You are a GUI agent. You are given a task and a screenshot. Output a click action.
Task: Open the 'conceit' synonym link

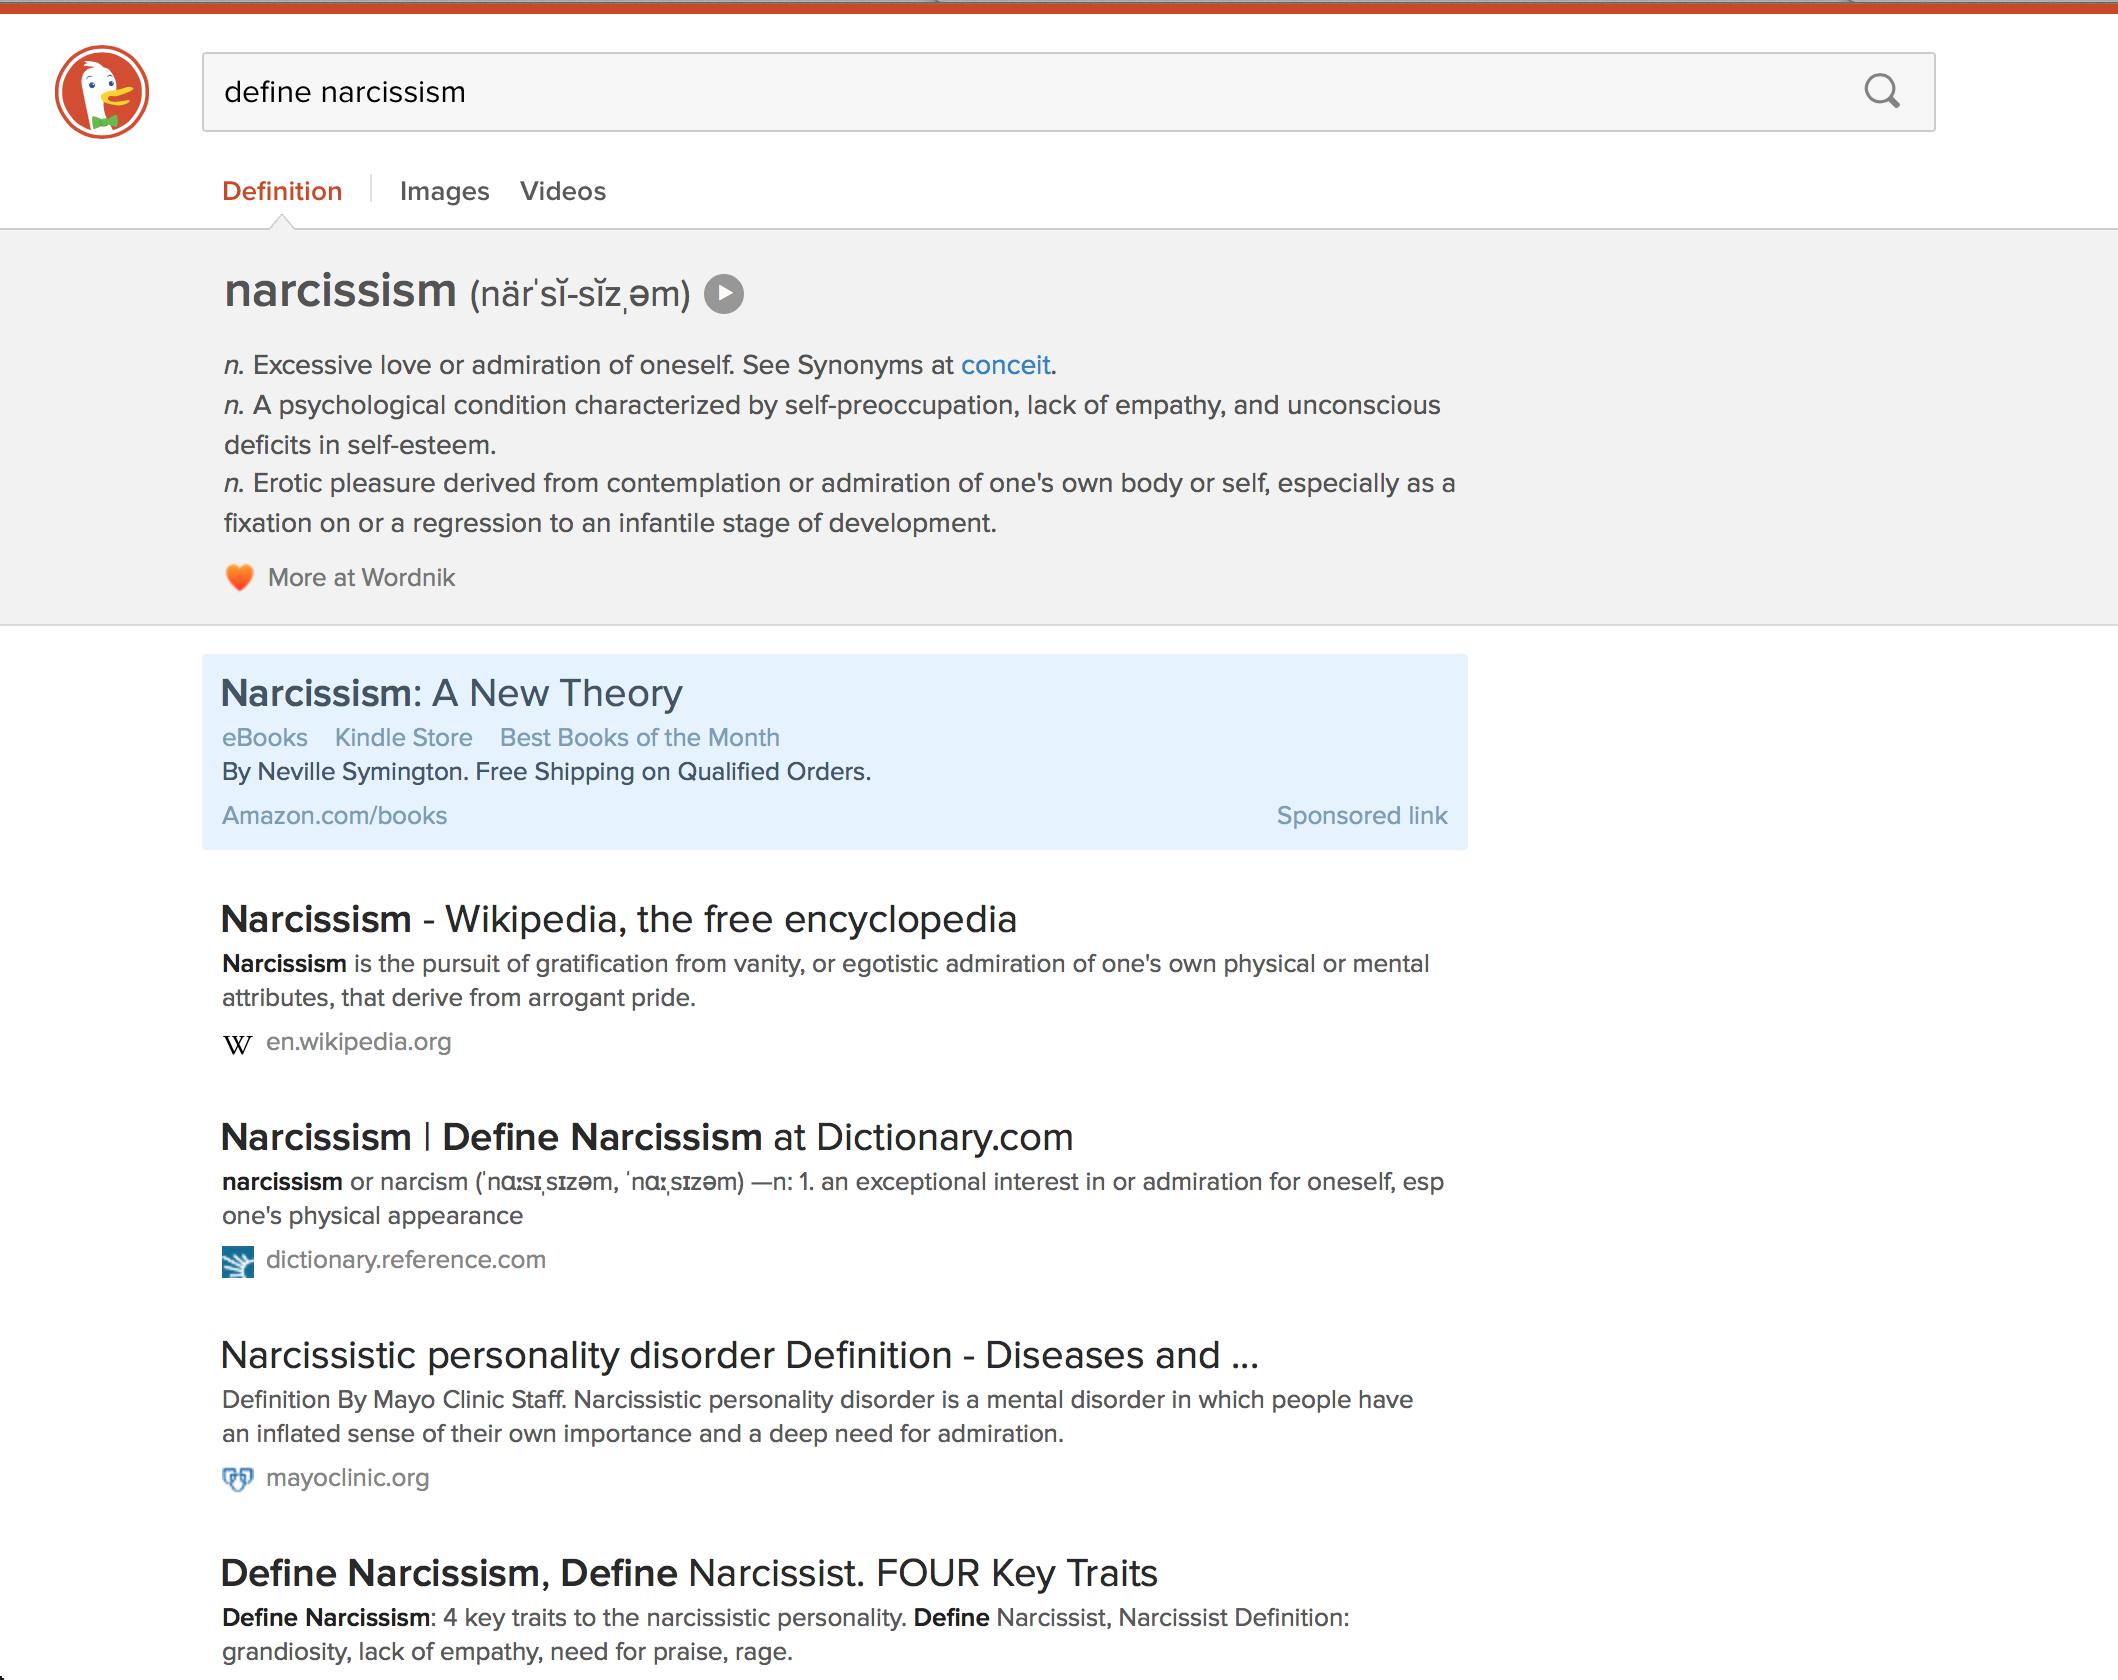pos(1005,365)
